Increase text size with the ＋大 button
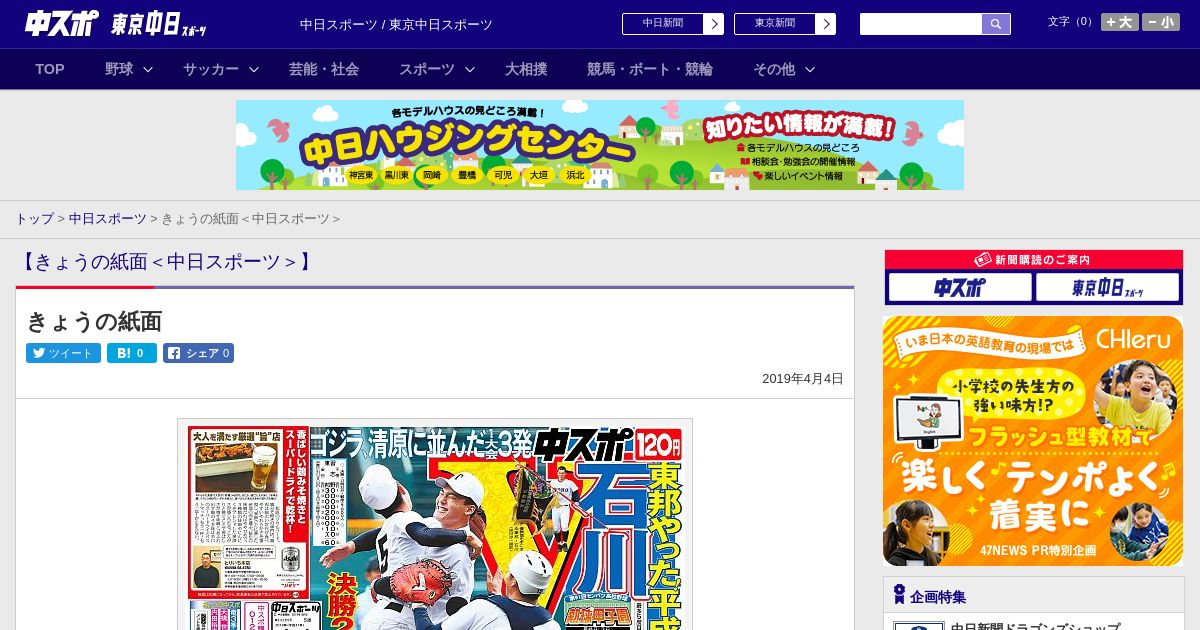 tap(1120, 22)
